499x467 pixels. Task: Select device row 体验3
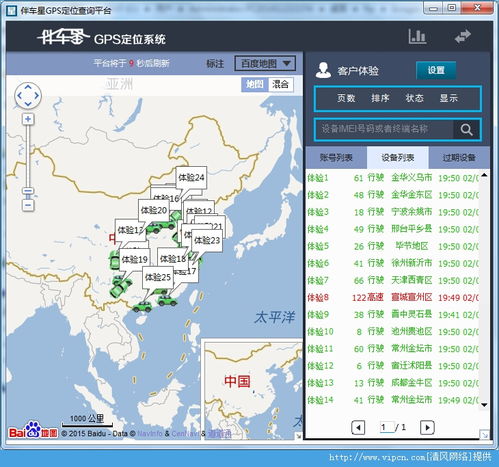(x=393, y=212)
